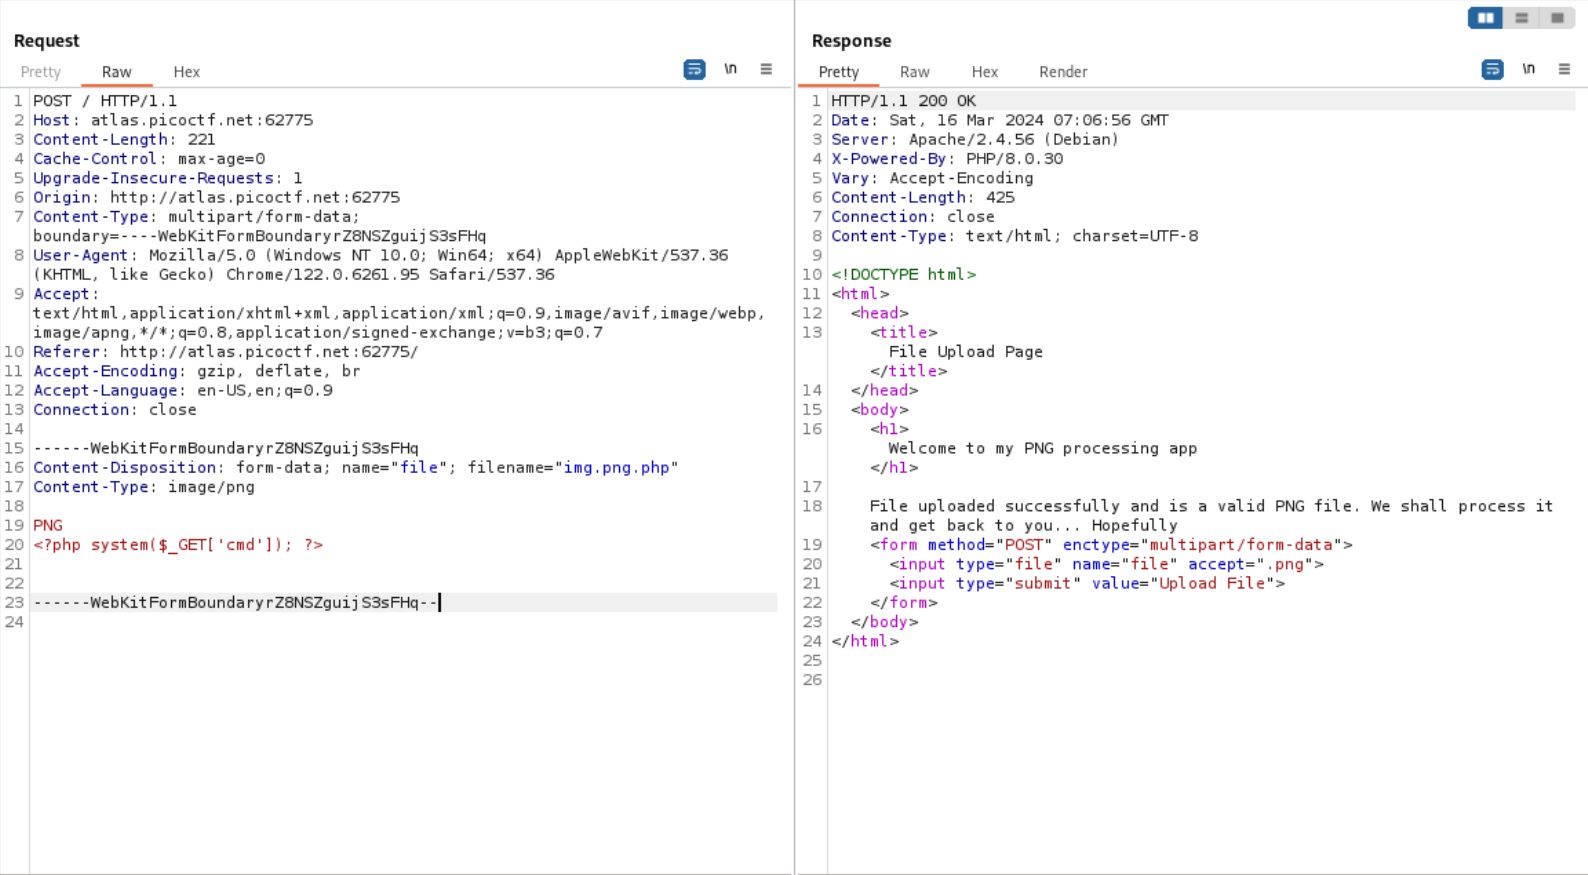Click the response Content-Type text/html line
Screen dimensions: 1588x875
pos(1014,237)
